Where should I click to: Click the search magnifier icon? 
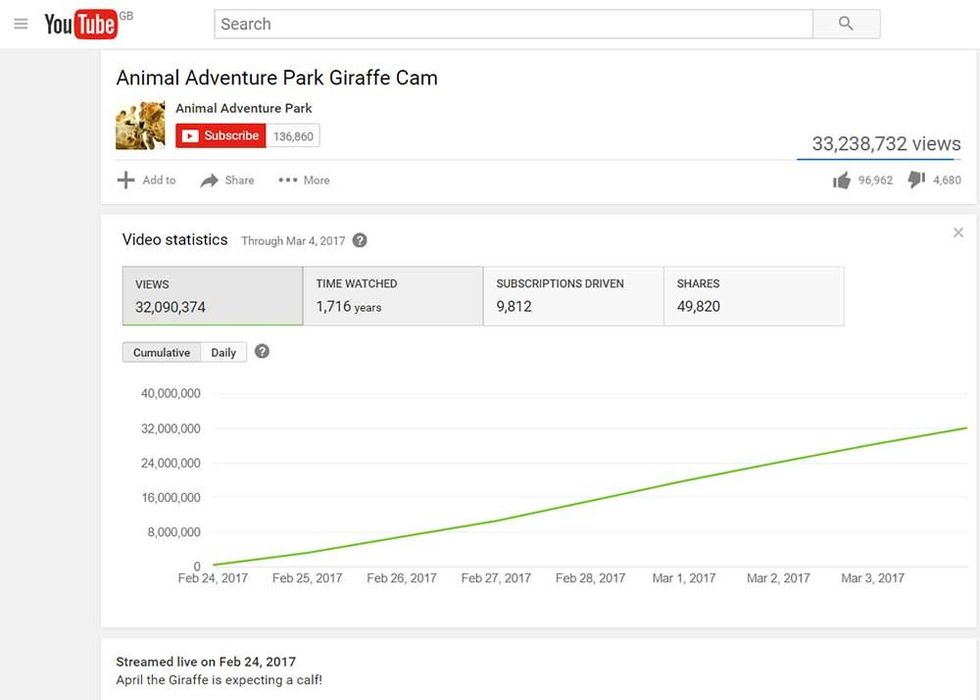click(x=845, y=23)
